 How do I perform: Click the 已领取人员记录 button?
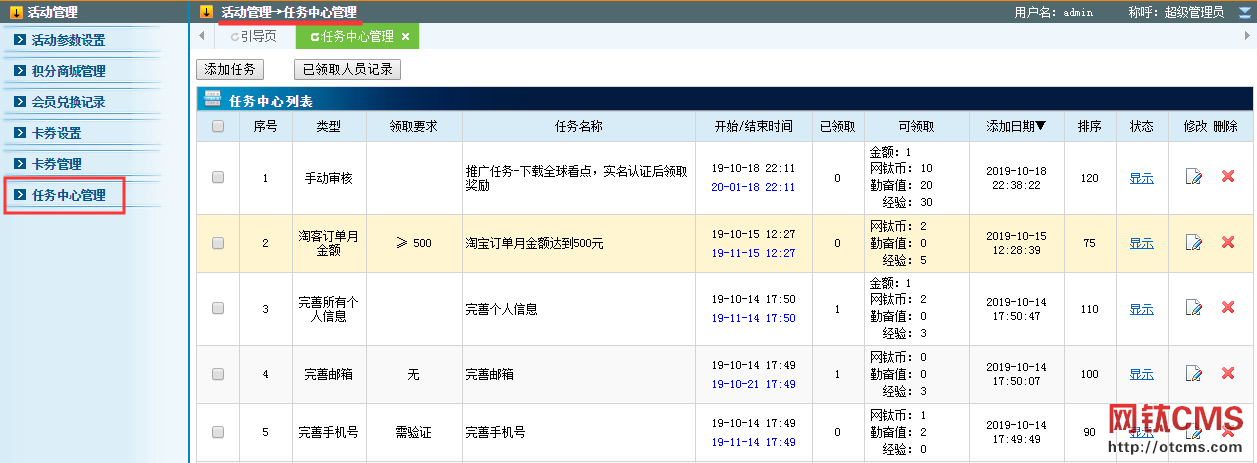pyautogui.click(x=347, y=70)
